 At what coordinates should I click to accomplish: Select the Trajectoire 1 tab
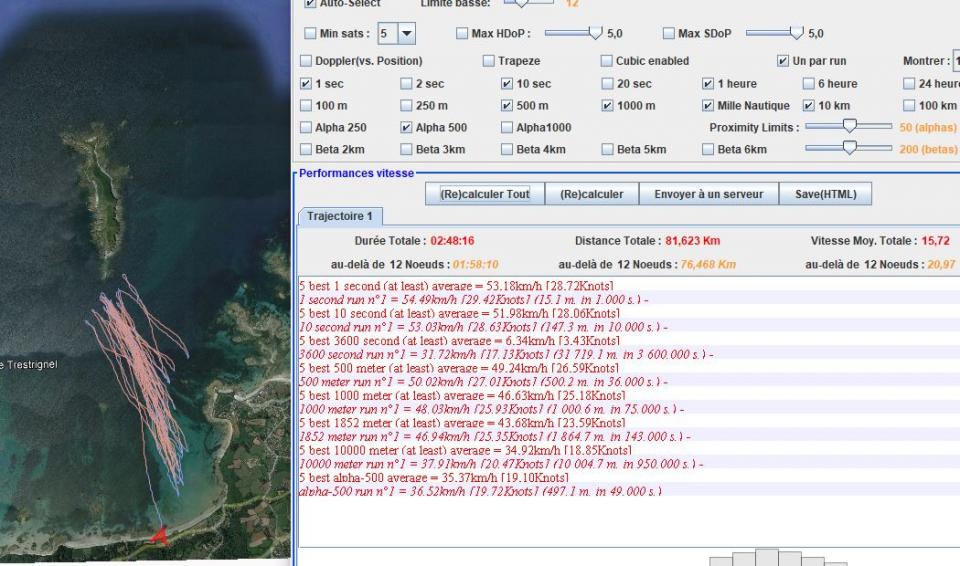click(340, 216)
